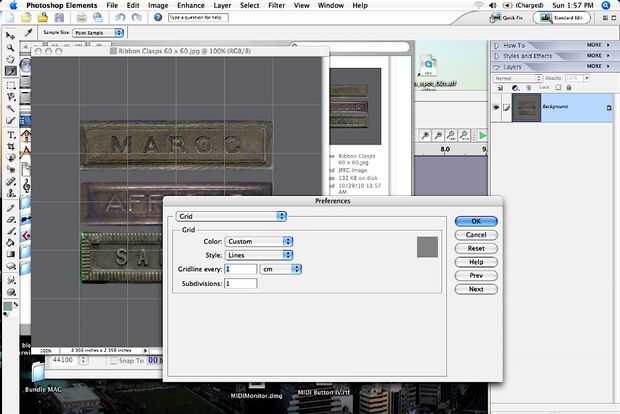Image resolution: width=620 pixels, height=414 pixels.
Task: Click the gray grid color swatch
Action: point(429,247)
